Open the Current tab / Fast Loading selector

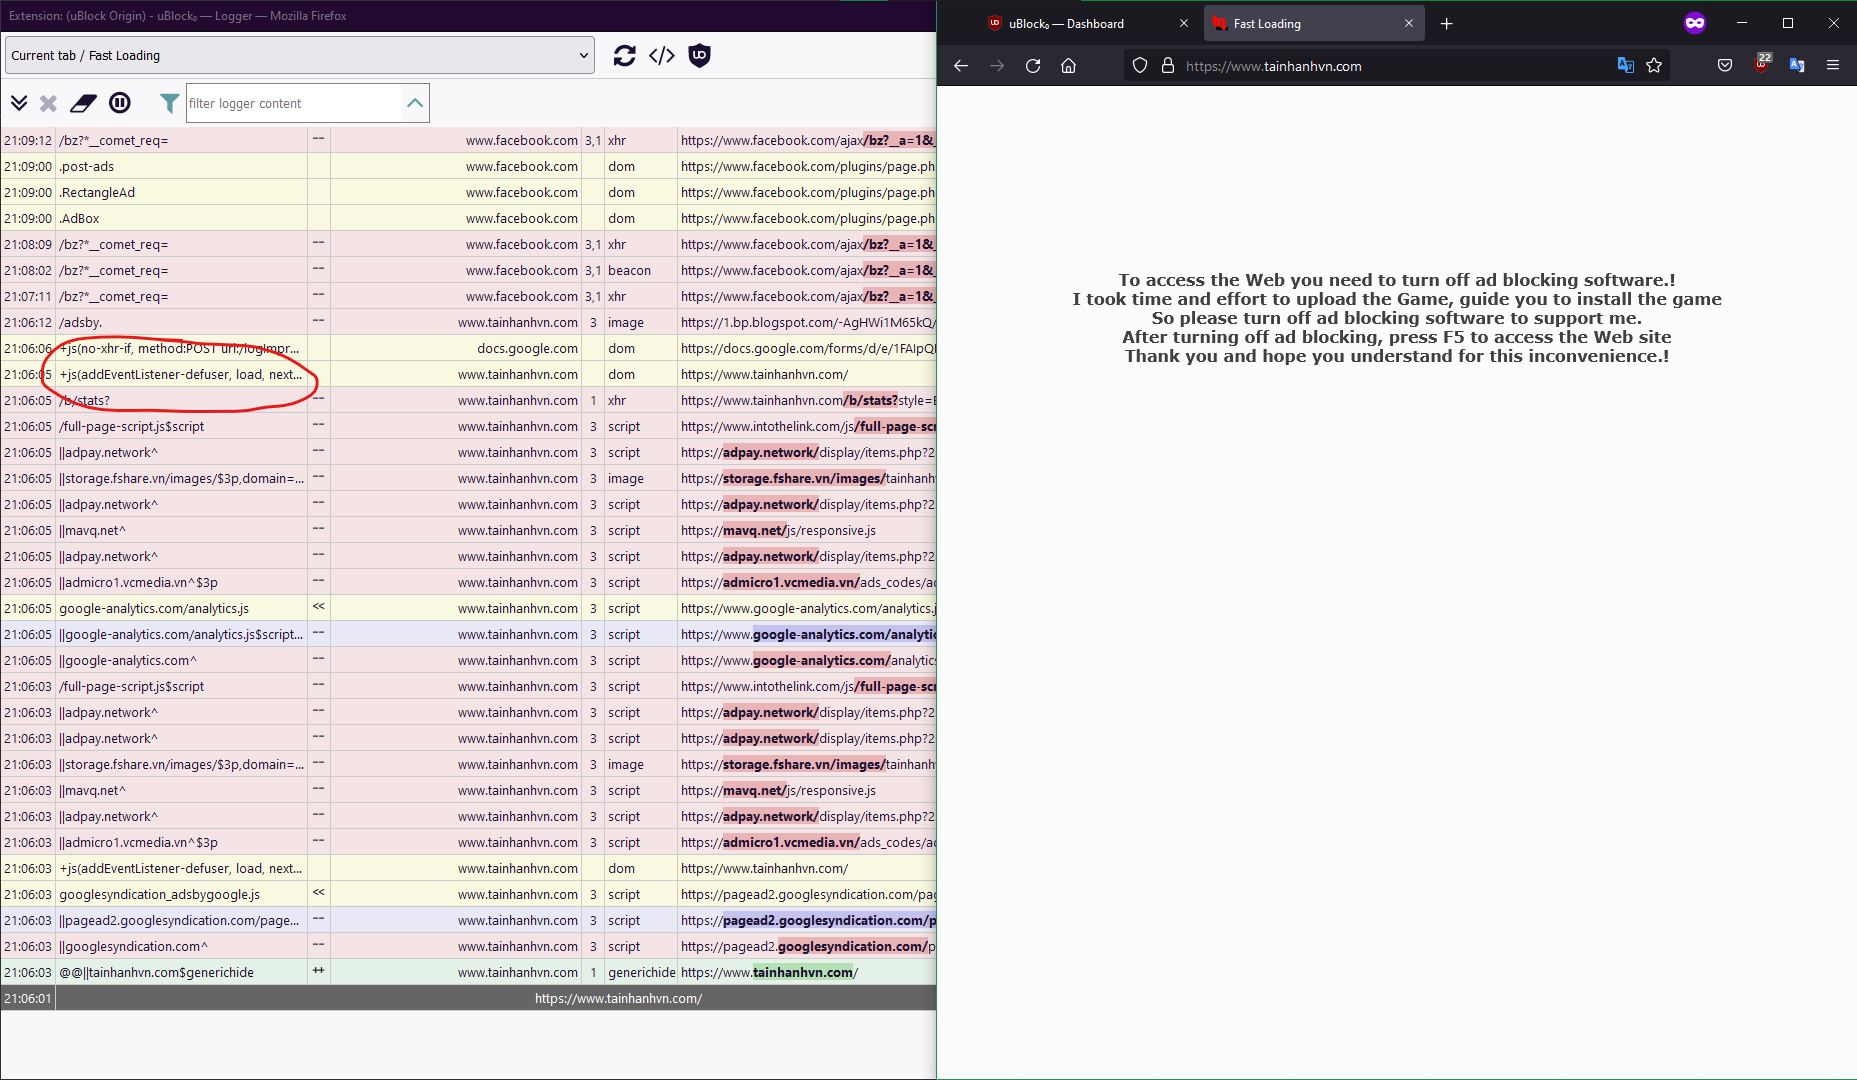click(299, 55)
